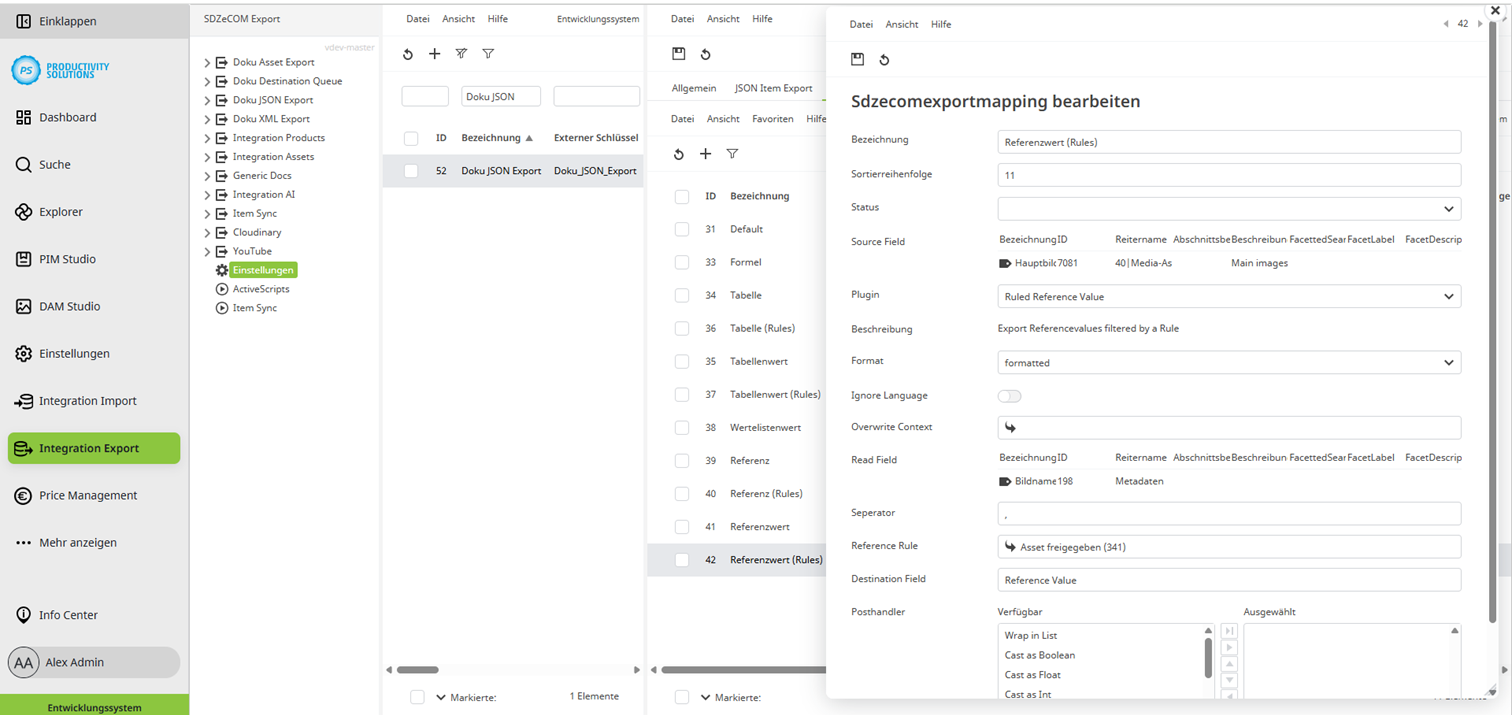Screen dimensions: 1512x715
Task: Open the Datei menu in the edit panel
Action: pos(859,24)
